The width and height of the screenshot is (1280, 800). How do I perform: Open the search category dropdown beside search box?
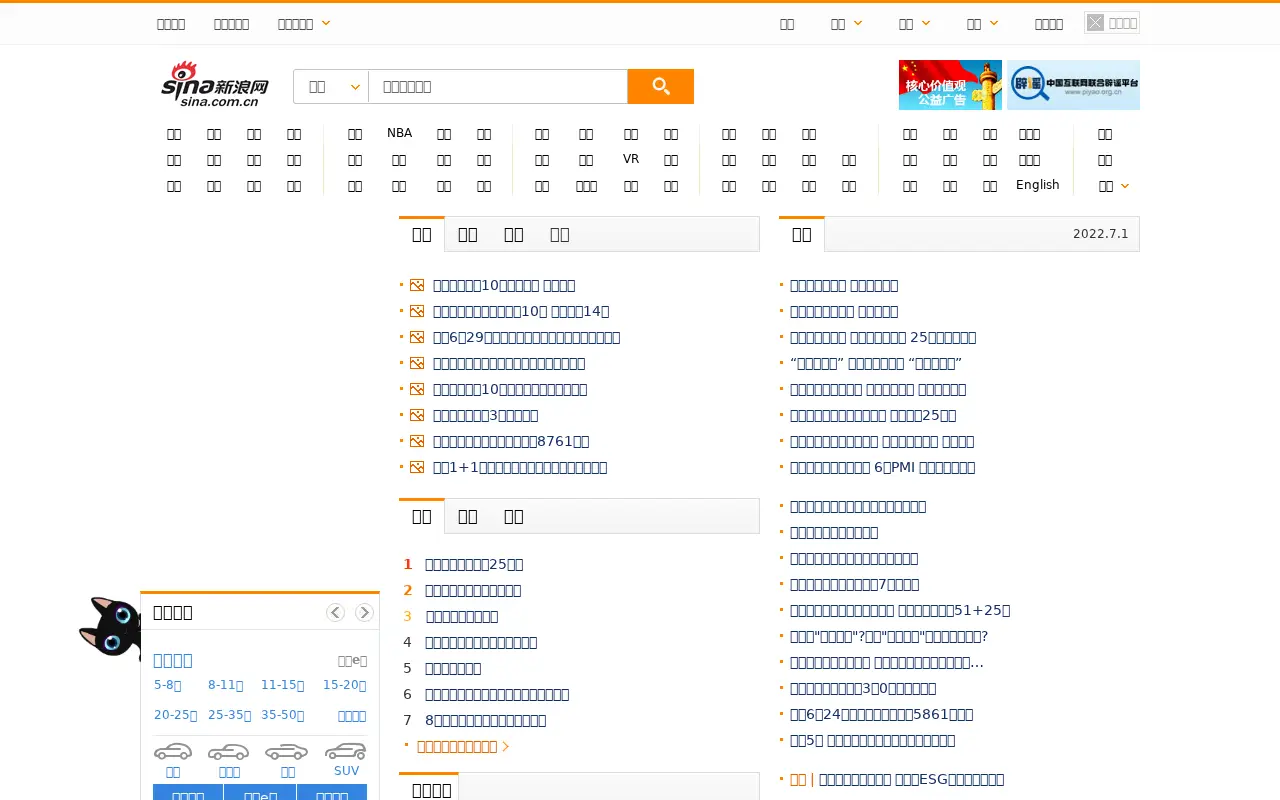(x=331, y=87)
